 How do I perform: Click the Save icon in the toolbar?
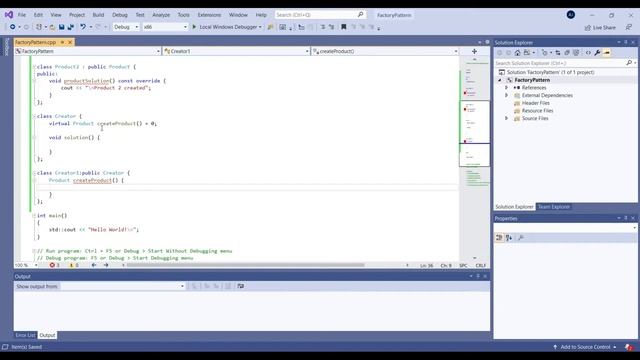61,27
